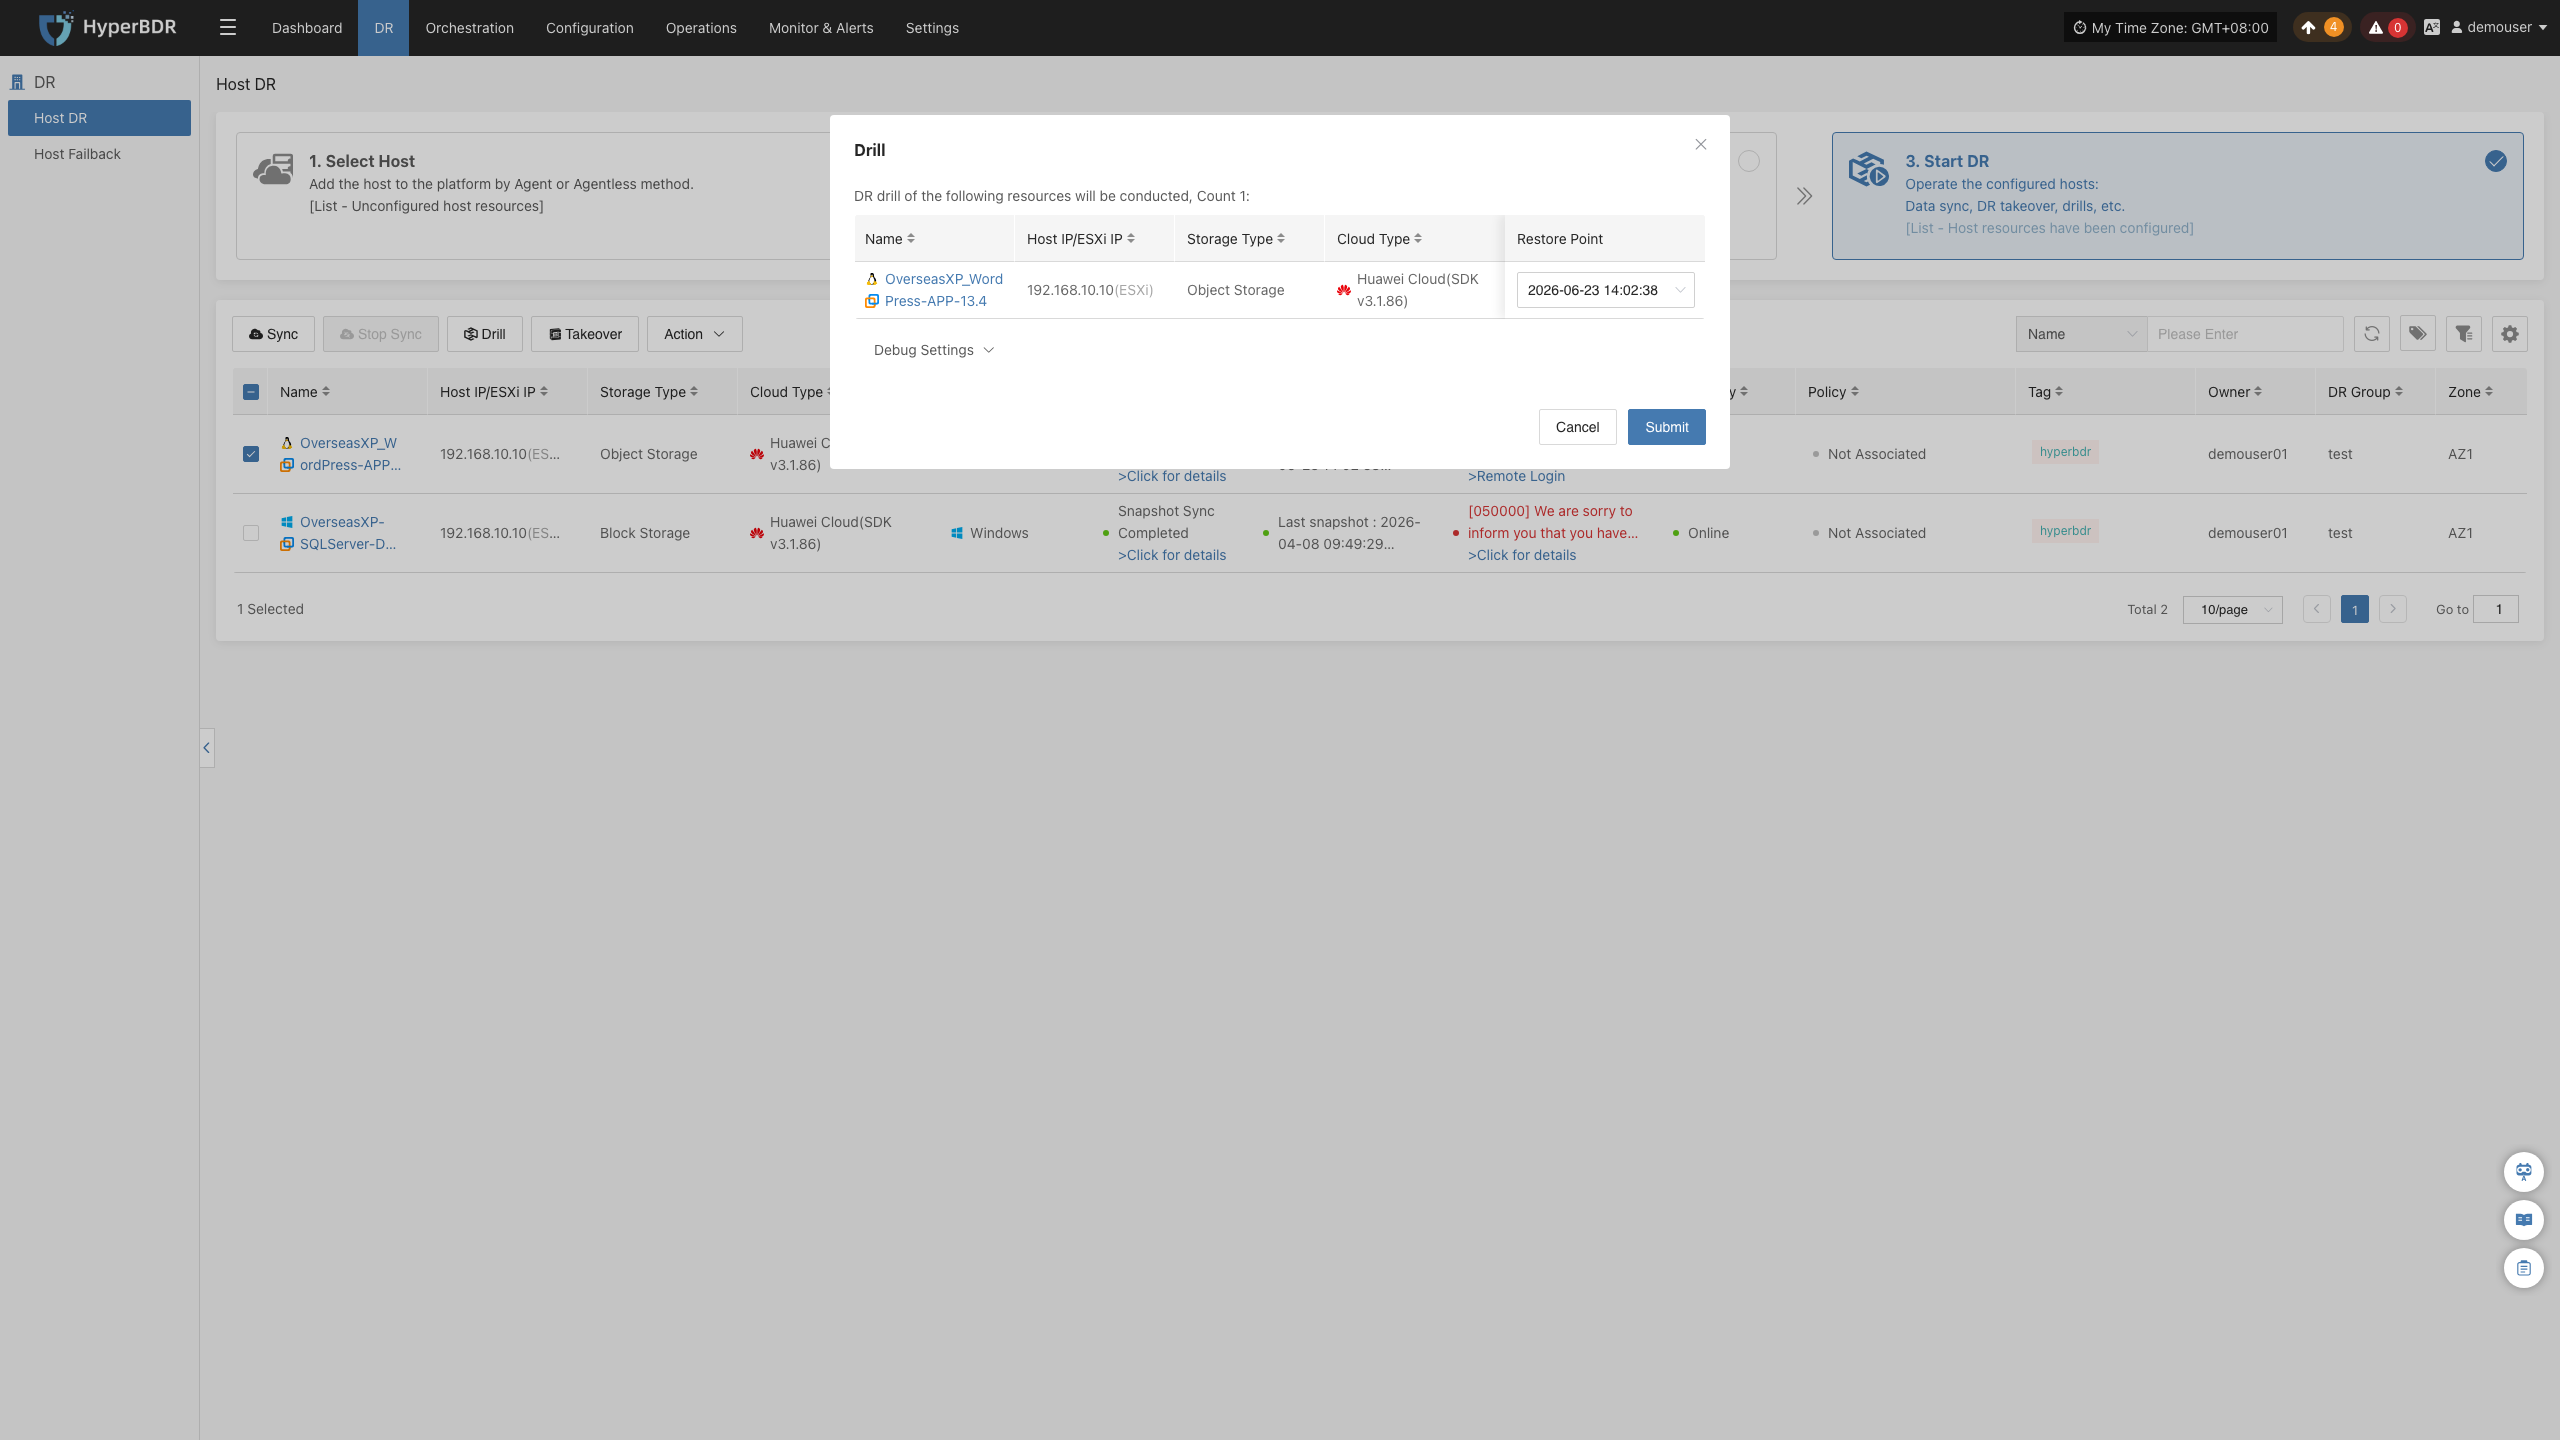Click the My Time Zone clock indicator
This screenshot has width=2560, height=1440.
[x=2170, y=28]
